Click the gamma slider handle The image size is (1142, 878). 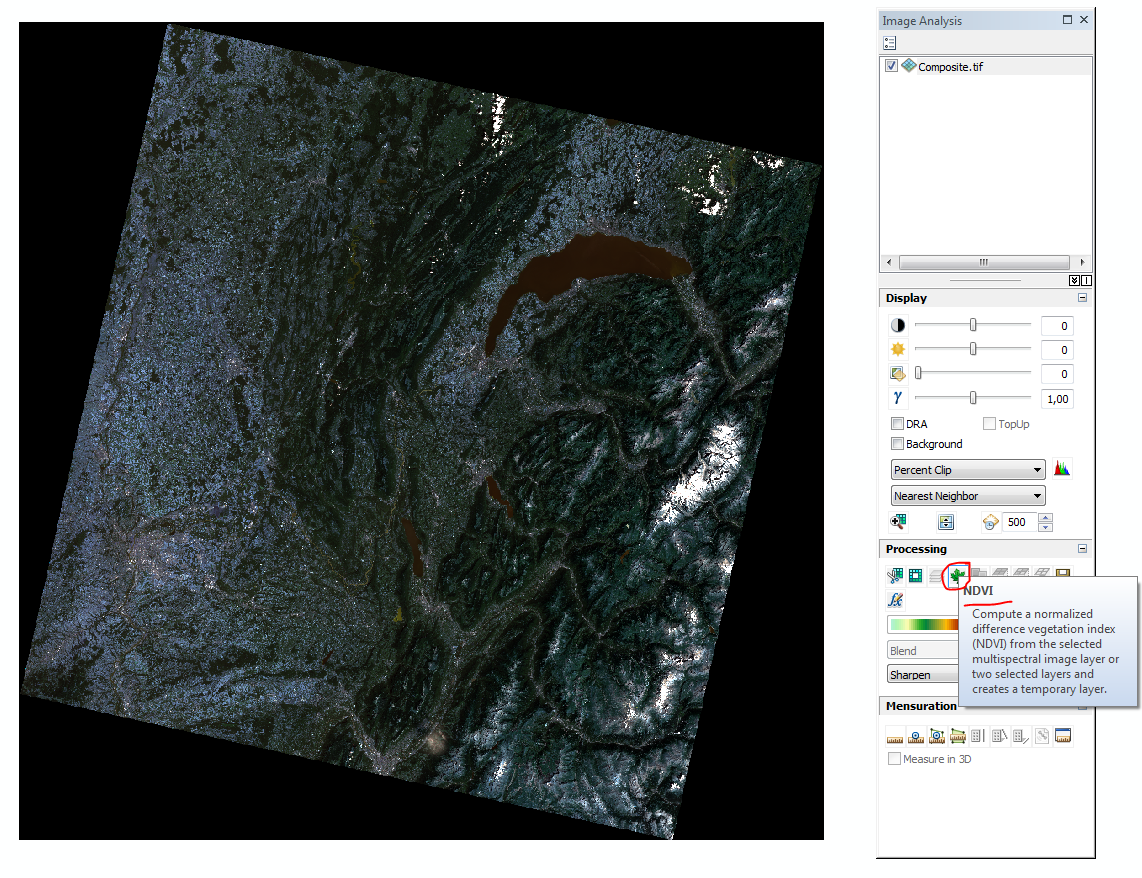pos(973,398)
